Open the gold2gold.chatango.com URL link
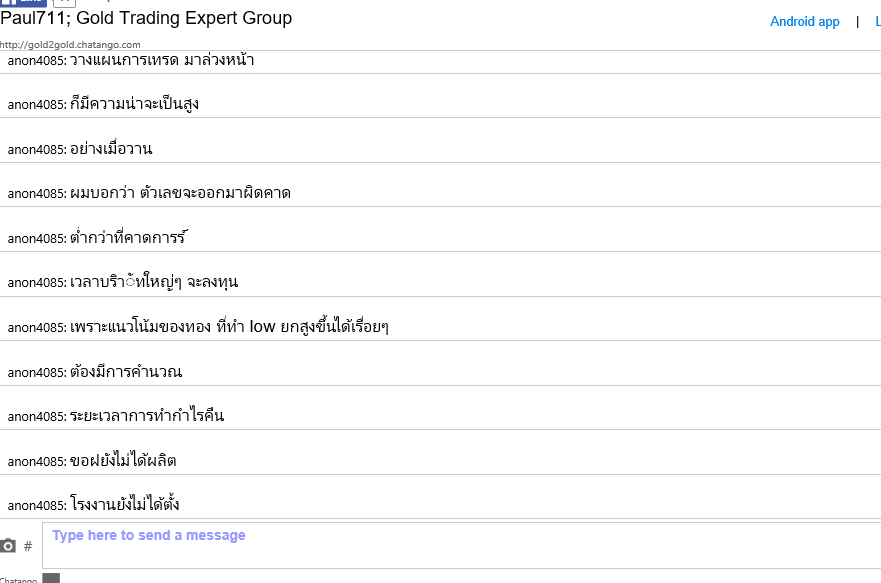Screen dimensions: 881x583 [x=70, y=44]
